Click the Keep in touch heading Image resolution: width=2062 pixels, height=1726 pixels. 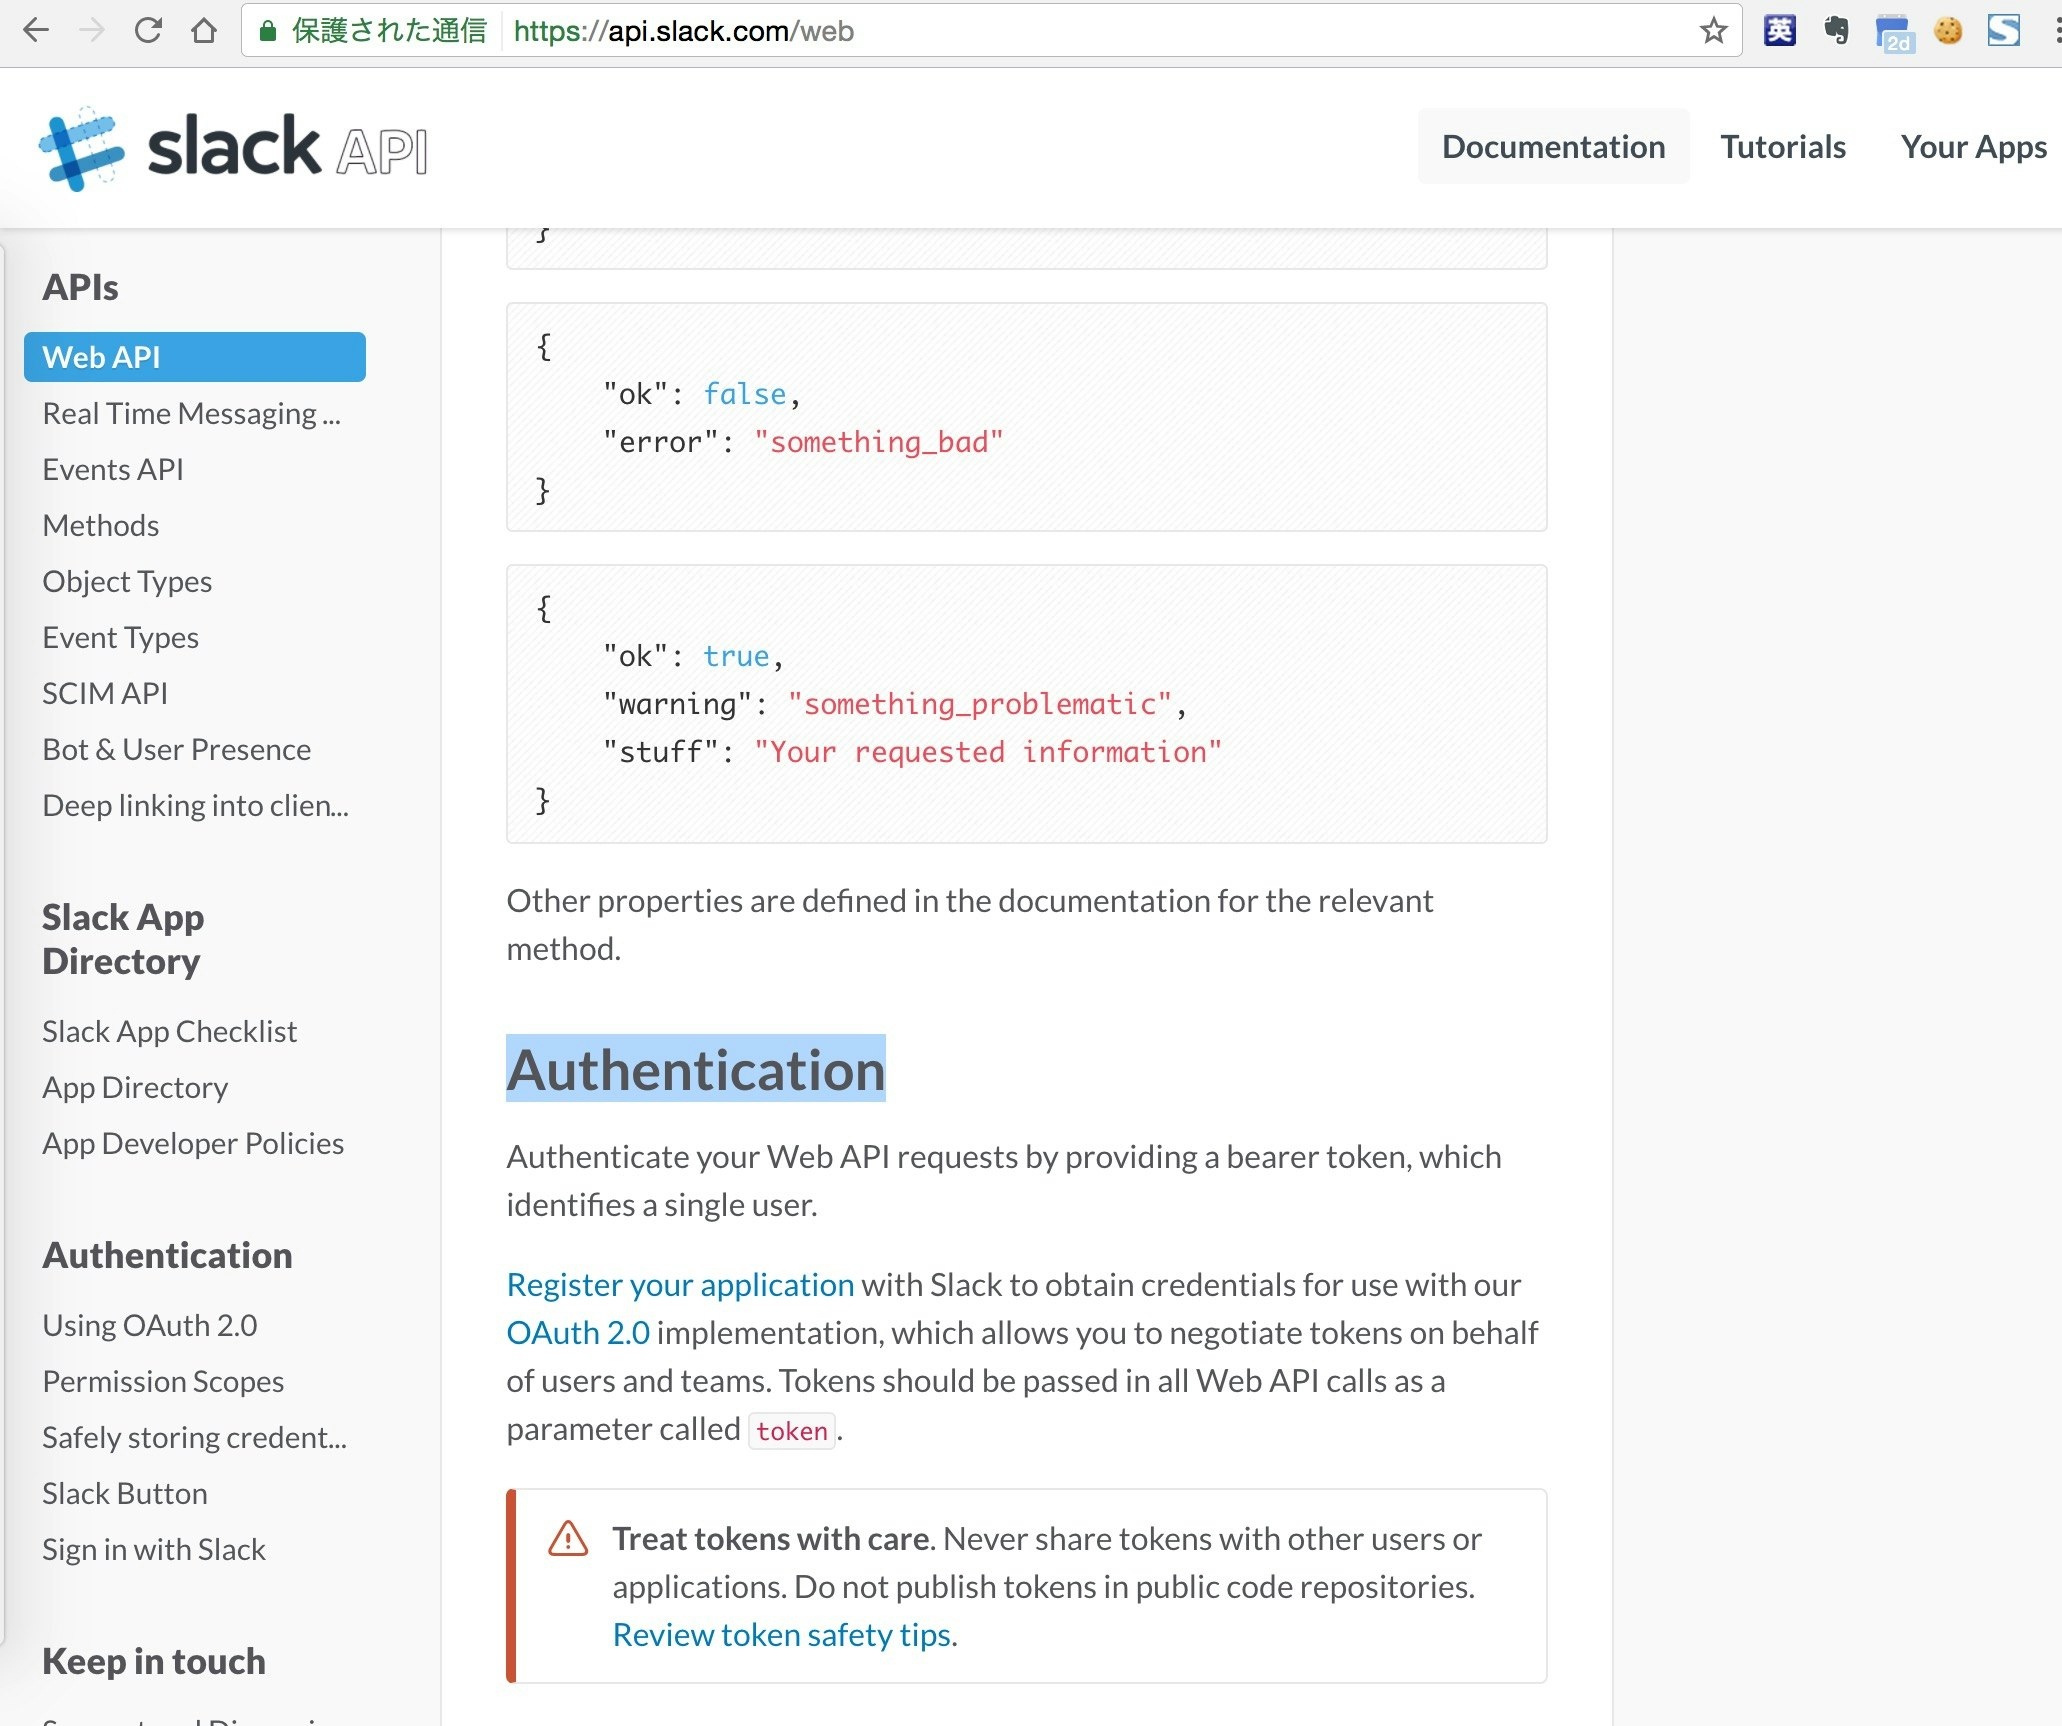tap(154, 1661)
